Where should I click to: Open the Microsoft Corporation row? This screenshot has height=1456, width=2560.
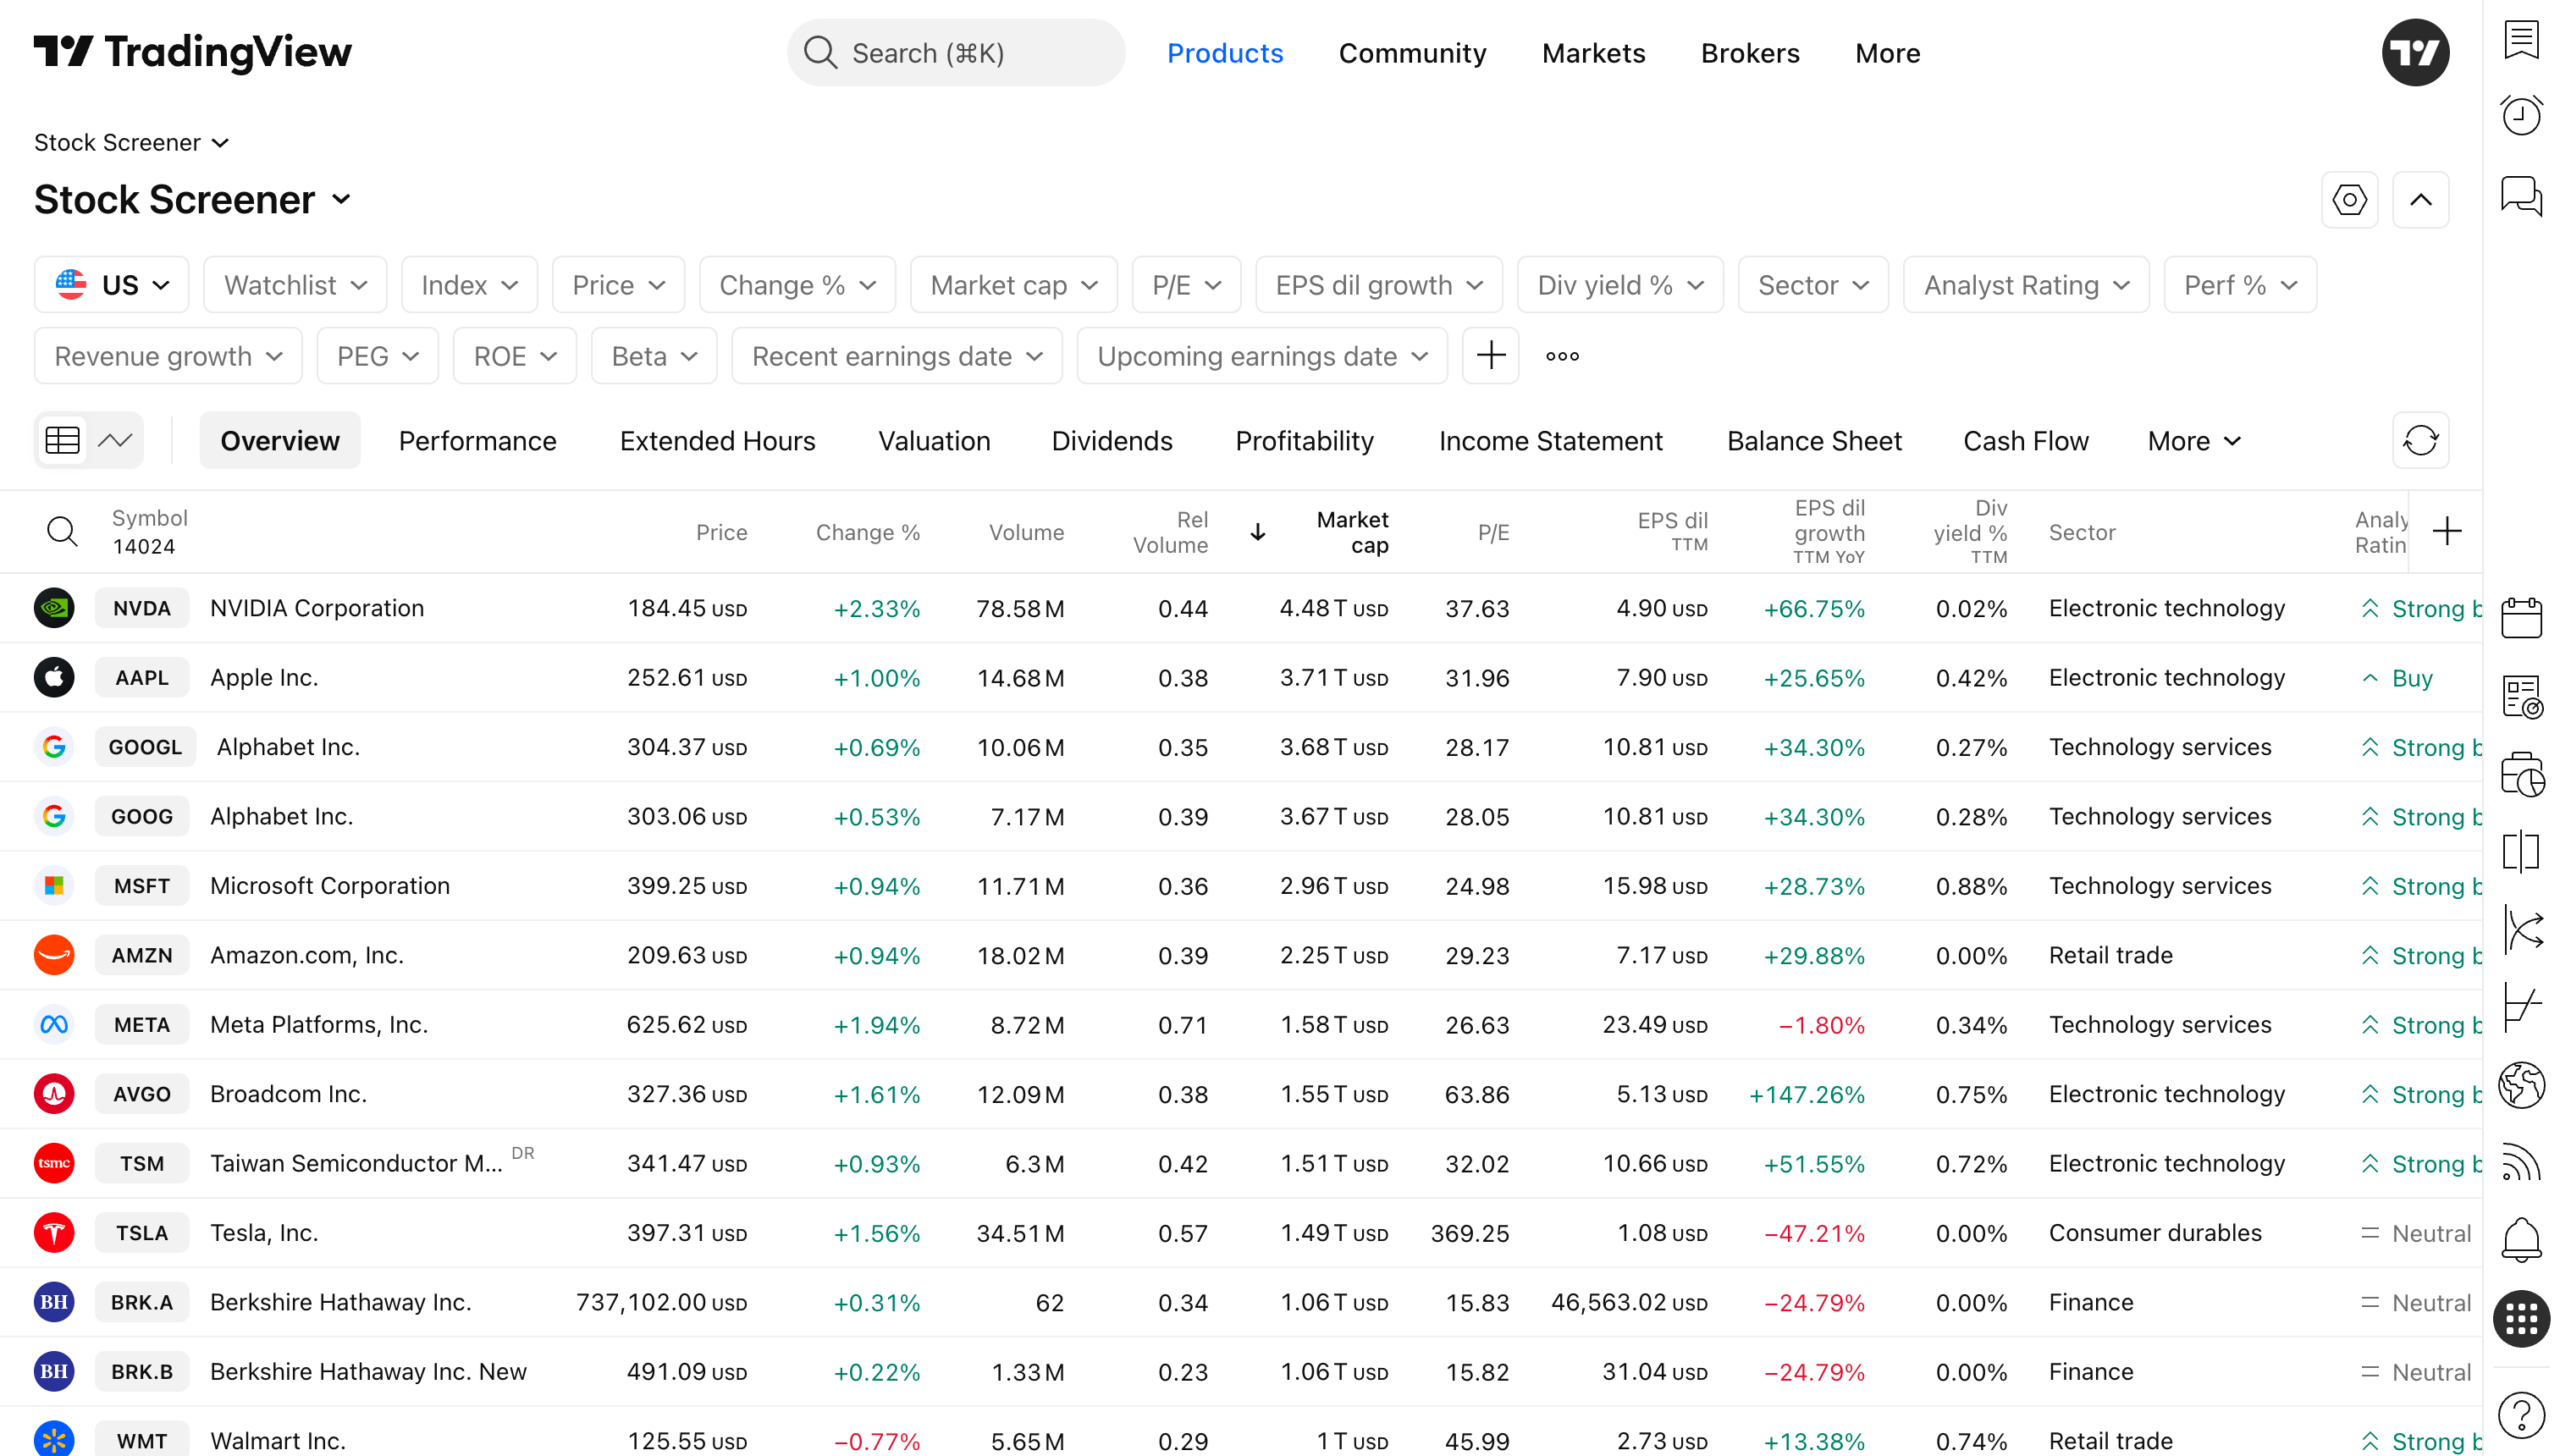pos(1240,886)
